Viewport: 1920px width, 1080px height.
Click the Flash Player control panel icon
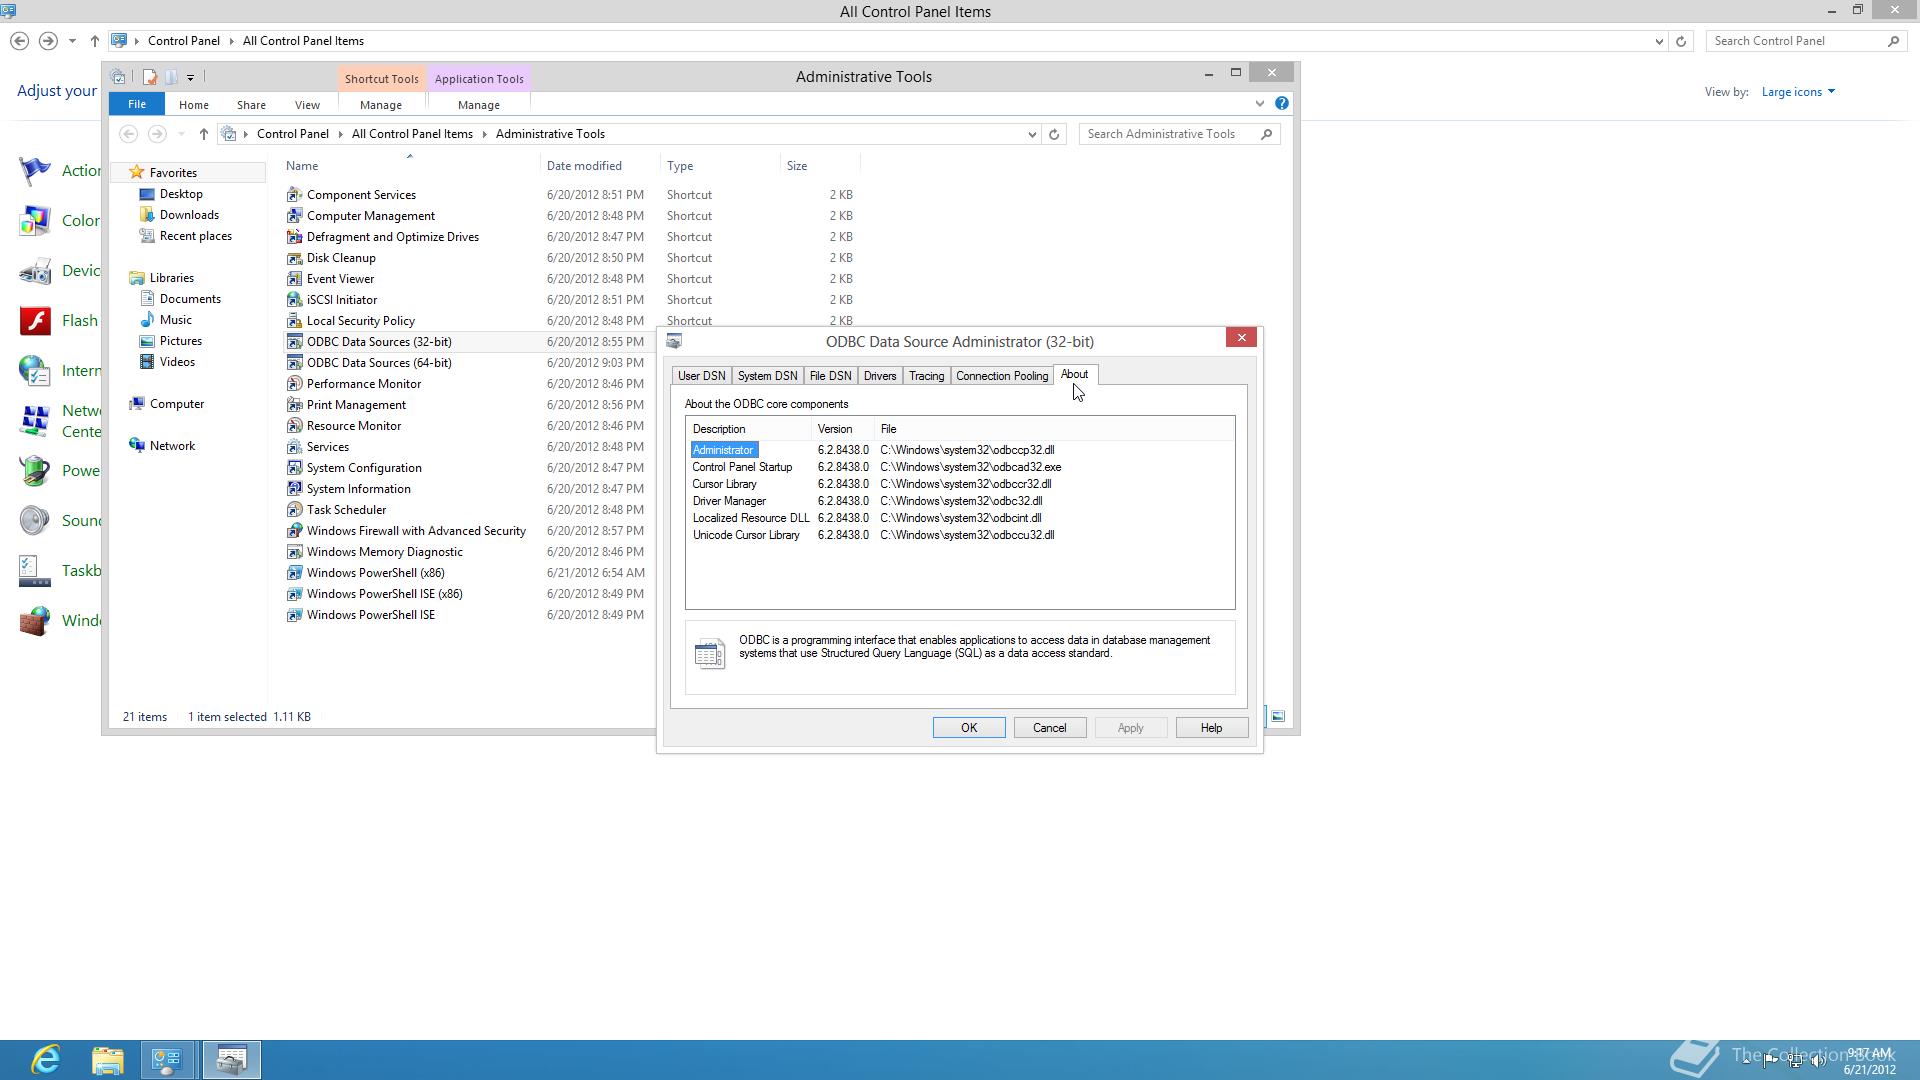(x=36, y=321)
